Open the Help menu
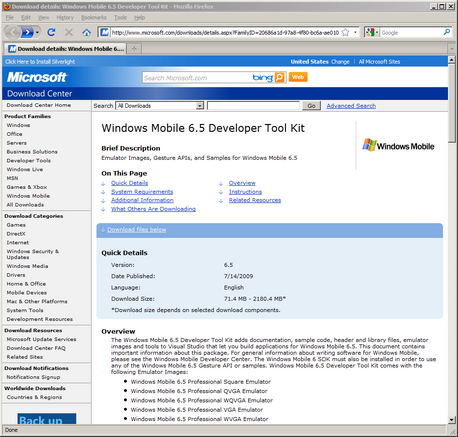 [x=139, y=18]
